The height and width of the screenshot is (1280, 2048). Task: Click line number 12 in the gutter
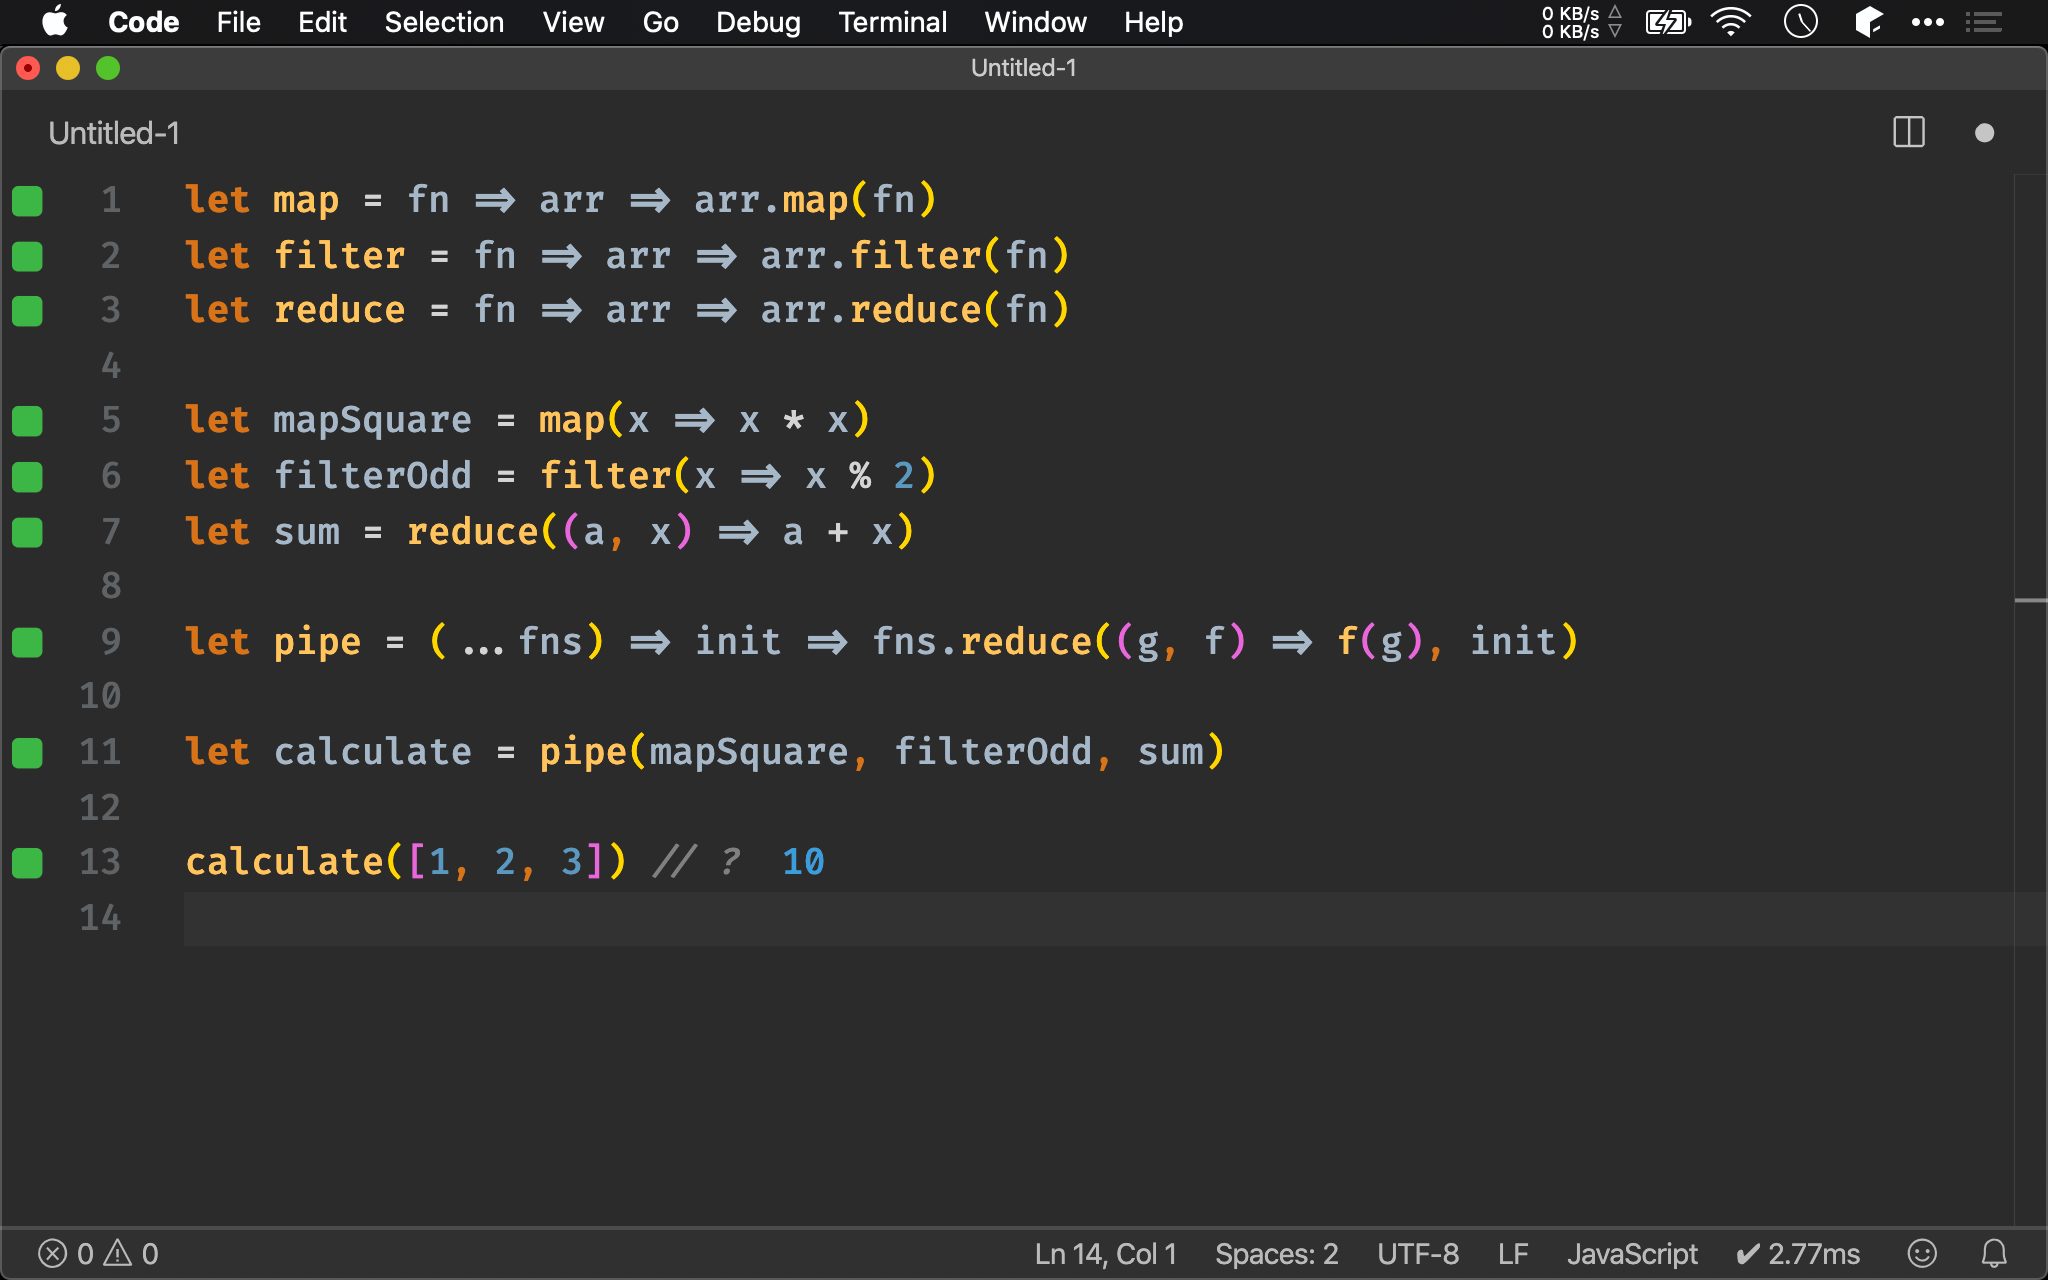(x=100, y=807)
